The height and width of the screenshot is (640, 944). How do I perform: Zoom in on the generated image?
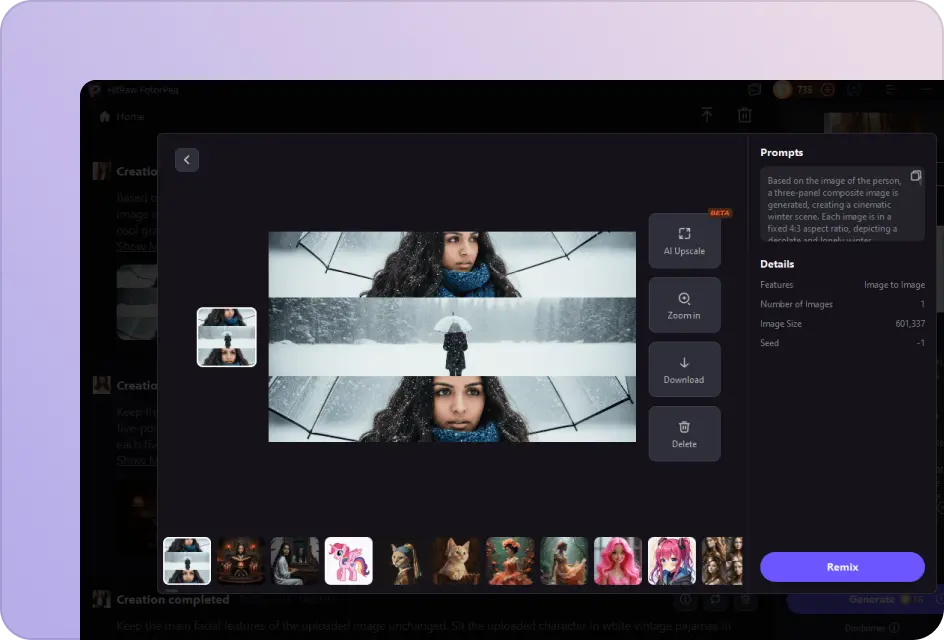684,306
